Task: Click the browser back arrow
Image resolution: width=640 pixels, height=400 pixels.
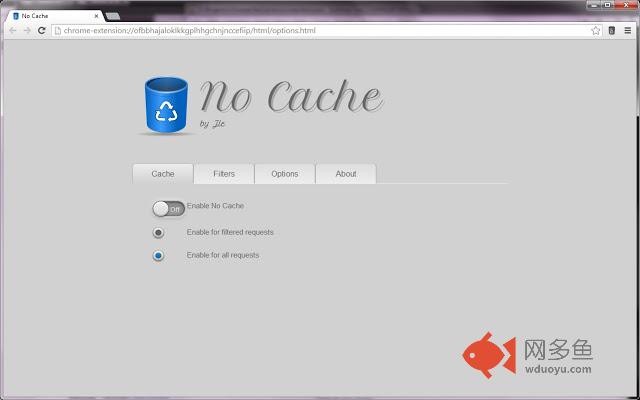Action: point(13,31)
